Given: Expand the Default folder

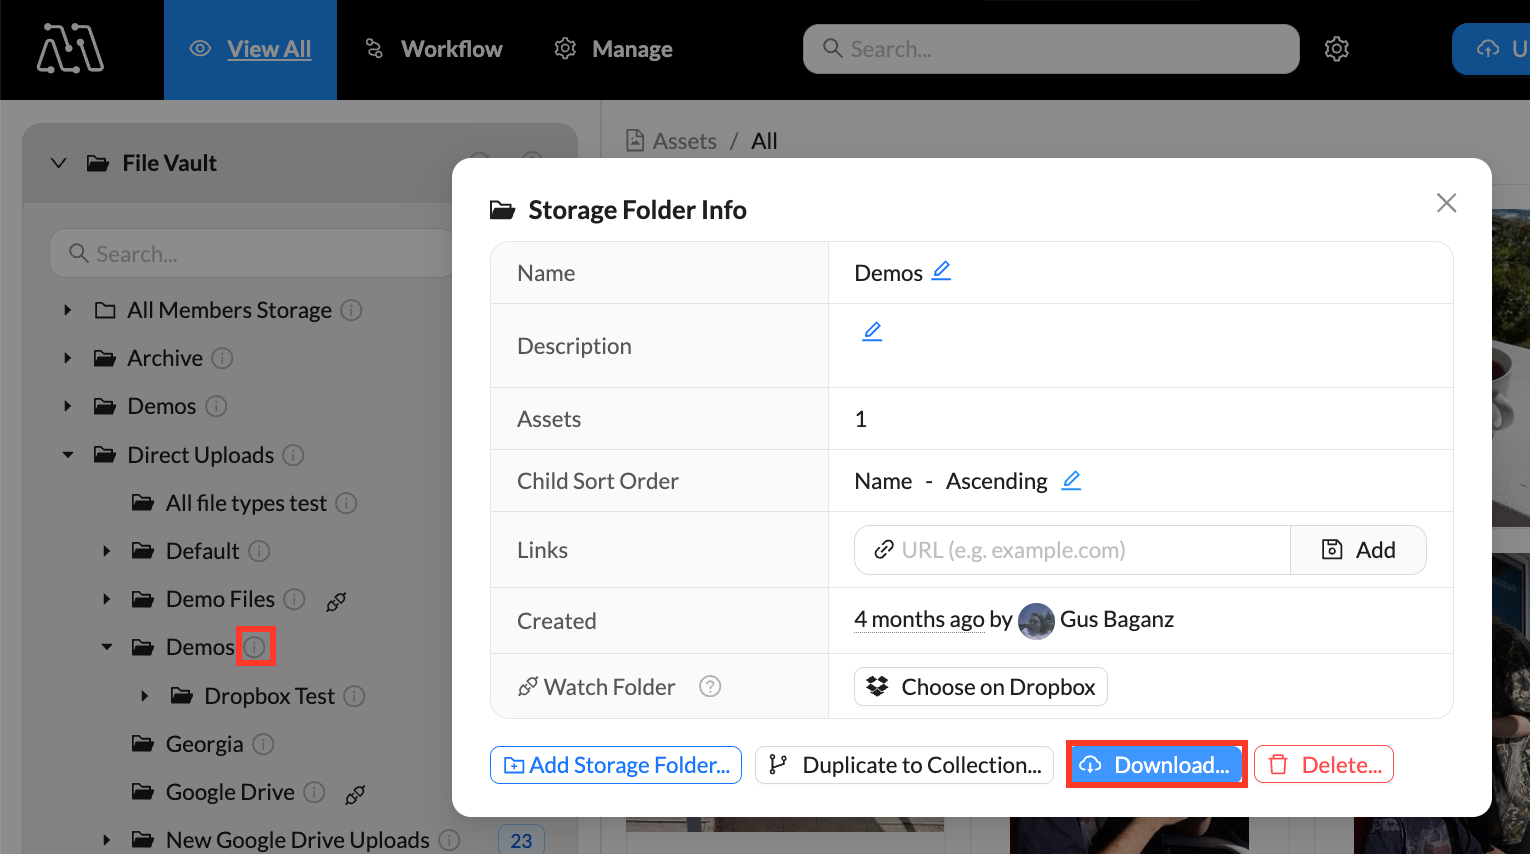Looking at the screenshot, I should coord(106,551).
